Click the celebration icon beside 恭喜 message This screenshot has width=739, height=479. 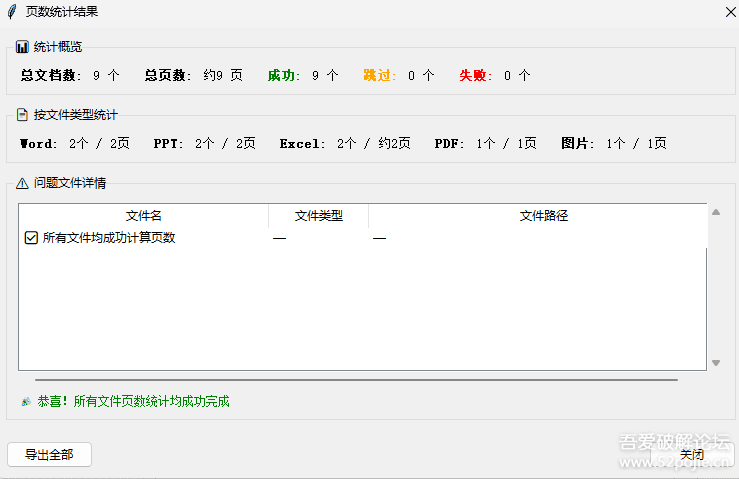[x=26, y=401]
